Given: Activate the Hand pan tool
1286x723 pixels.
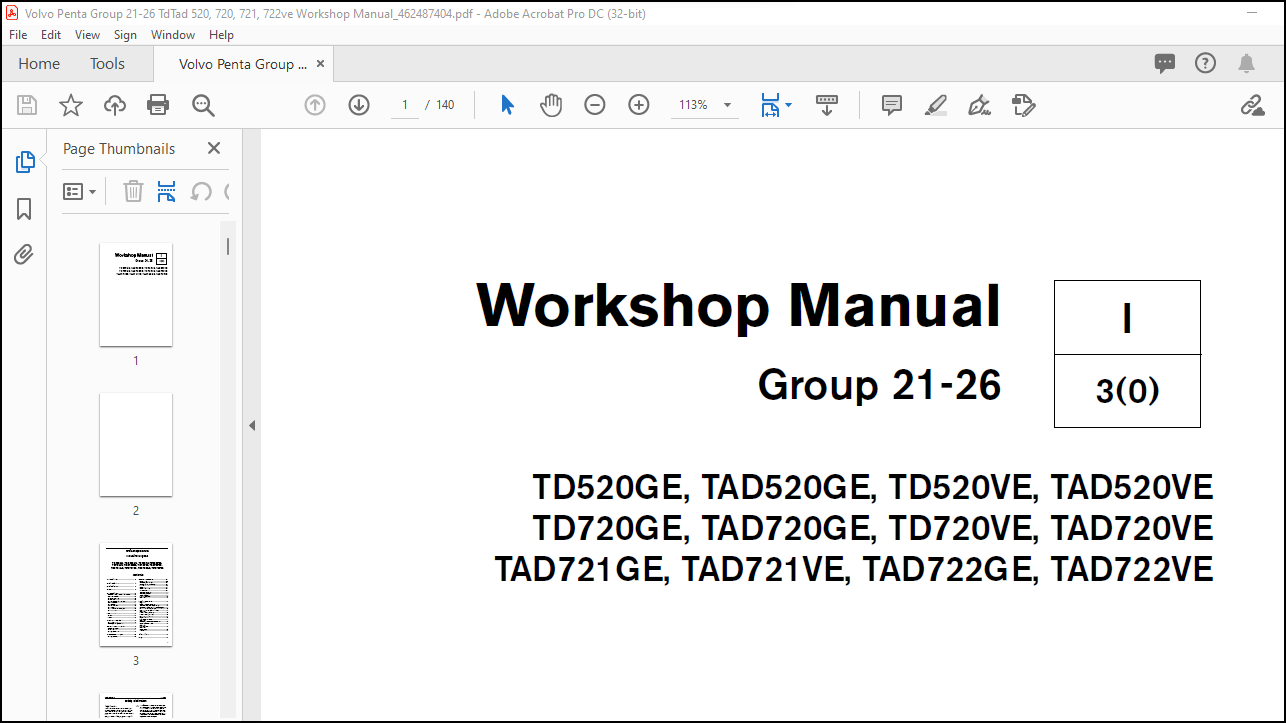Looking at the screenshot, I should 551,105.
